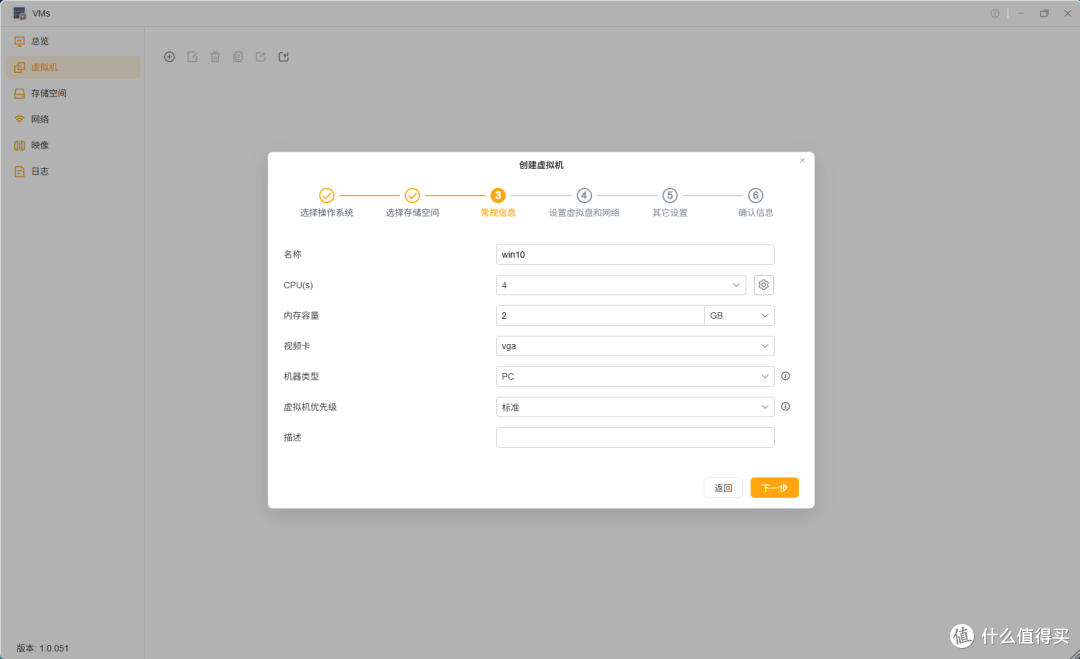The image size is (1080, 659).
Task: Click the 返回 button
Action: (723, 488)
